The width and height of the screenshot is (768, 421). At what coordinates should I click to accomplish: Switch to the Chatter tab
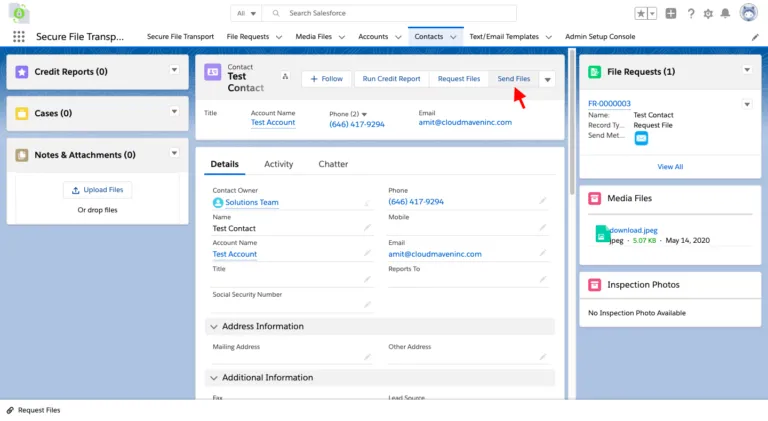(x=333, y=164)
